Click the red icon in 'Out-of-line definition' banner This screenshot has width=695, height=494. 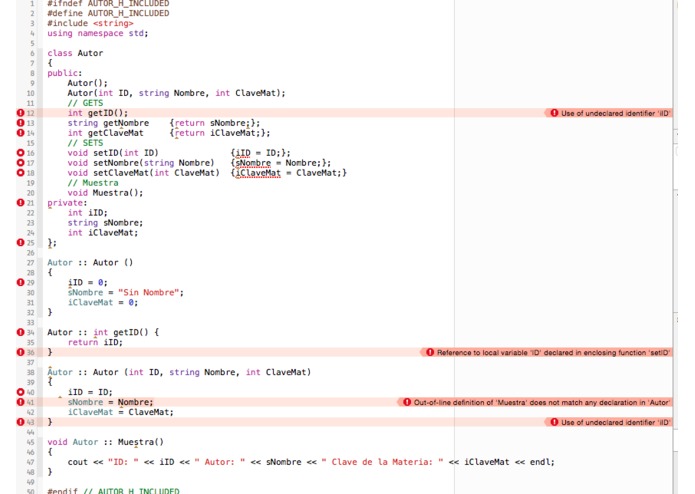coord(407,402)
